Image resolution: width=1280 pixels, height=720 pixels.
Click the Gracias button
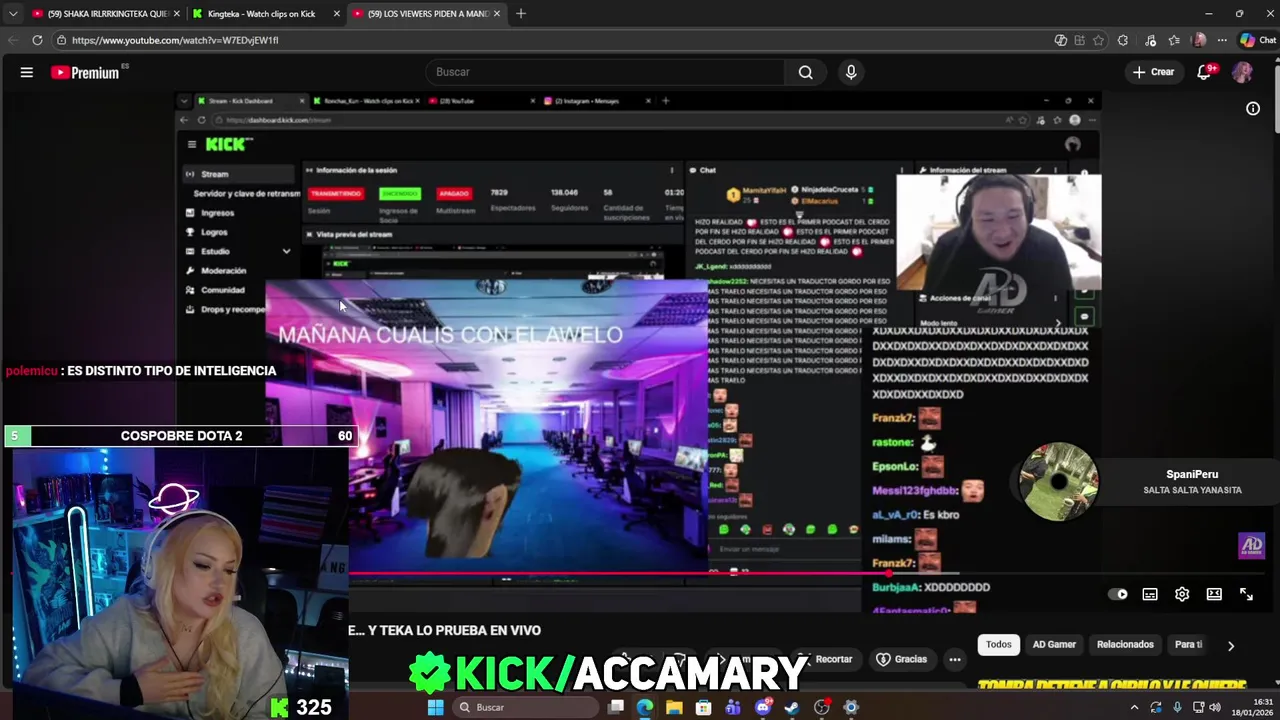tap(902, 659)
